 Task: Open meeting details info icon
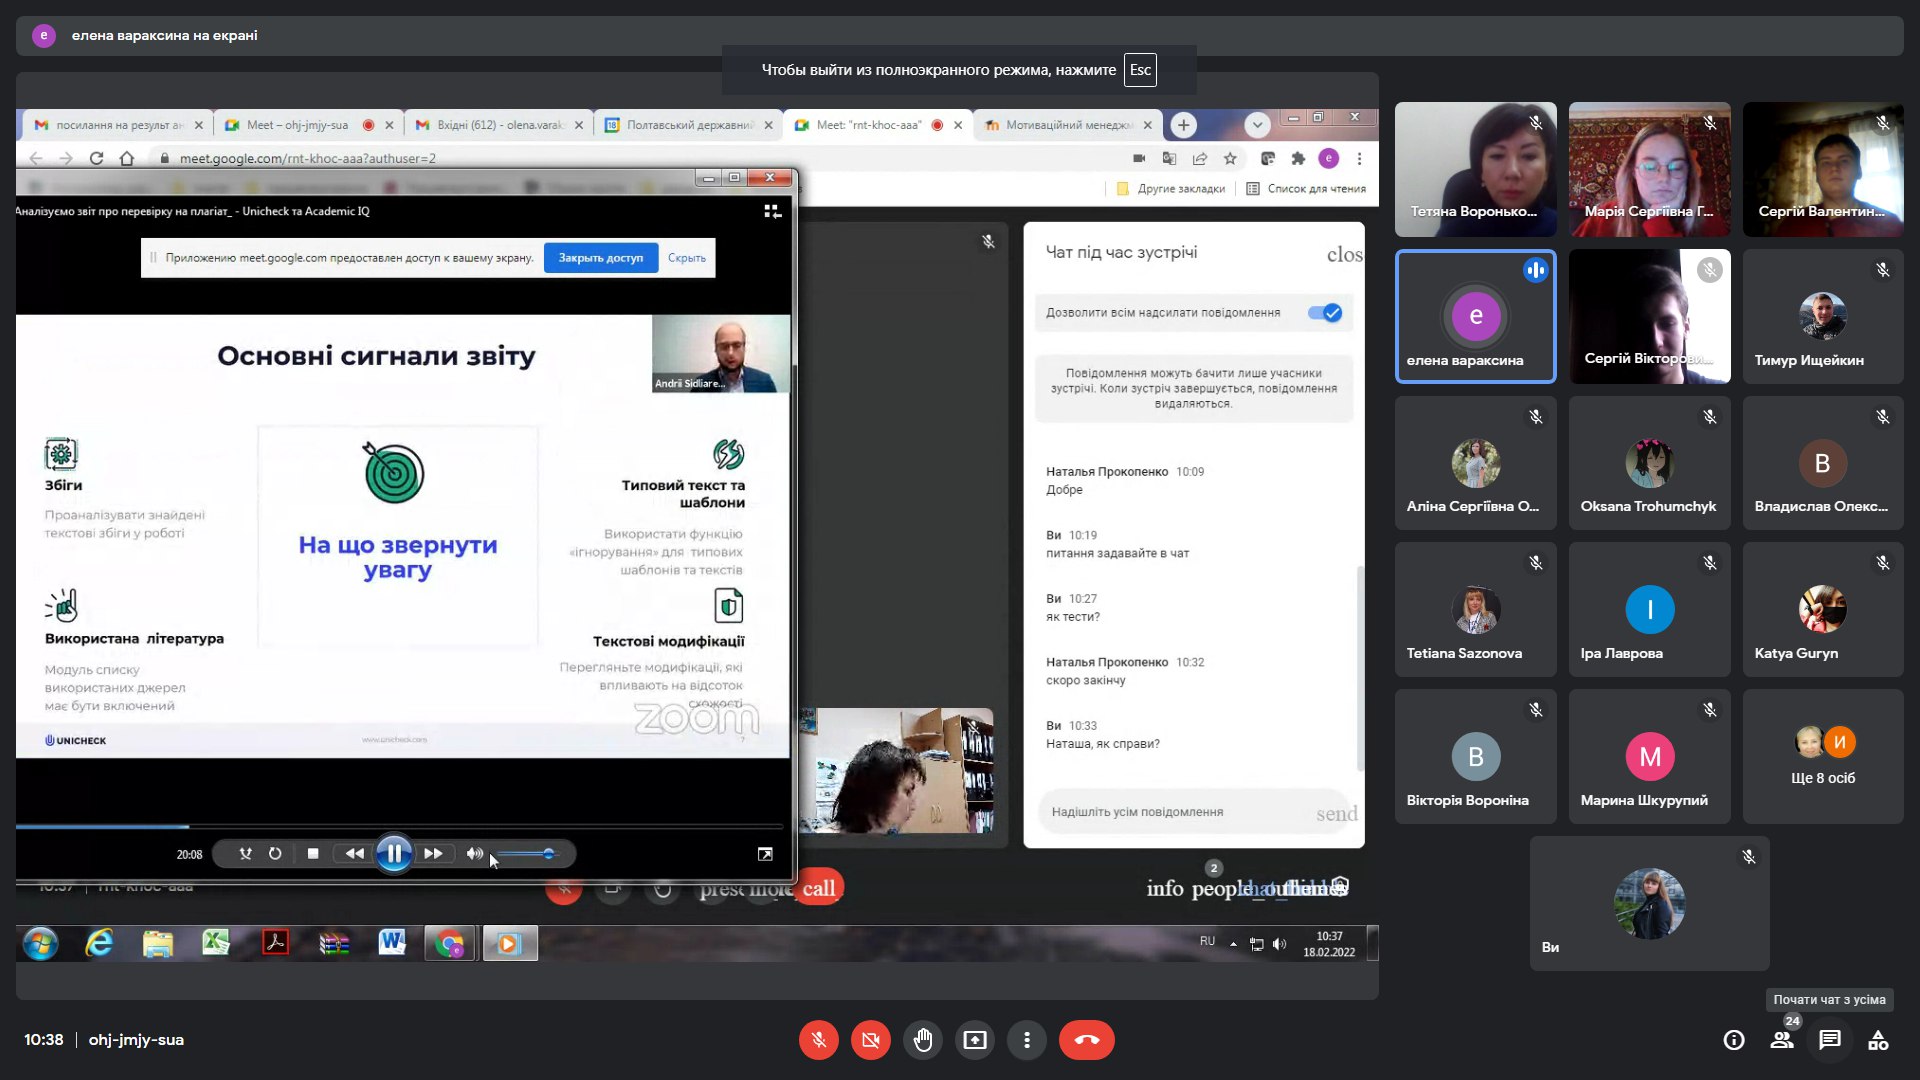click(x=1734, y=1040)
